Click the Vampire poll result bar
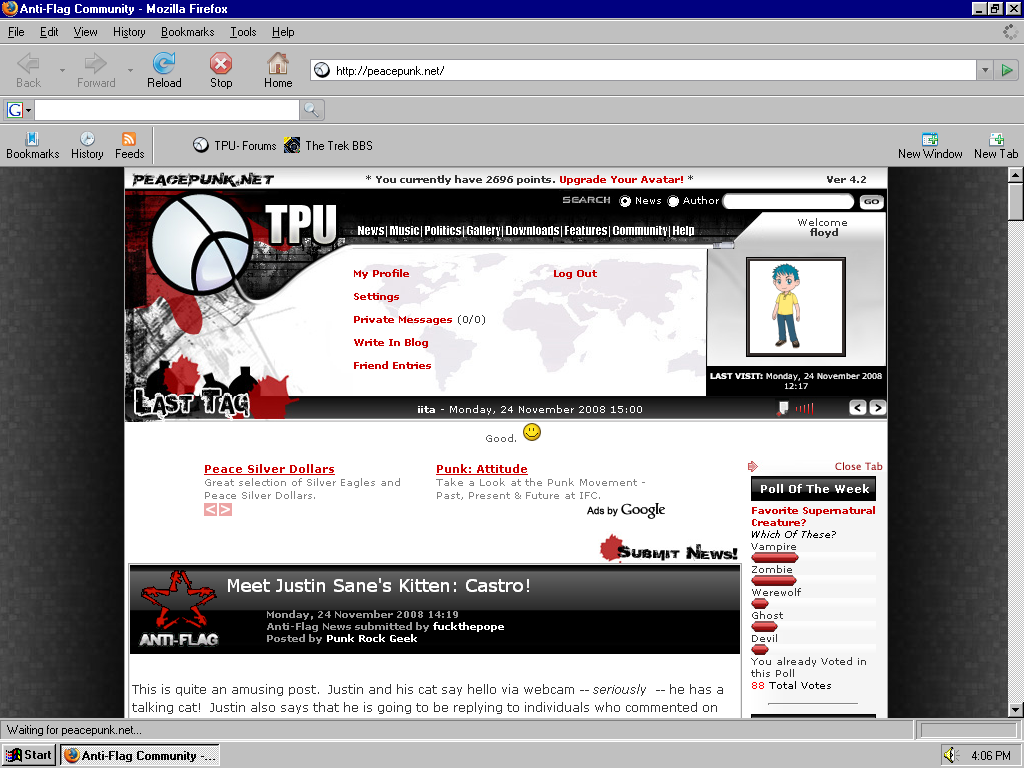 click(775, 558)
